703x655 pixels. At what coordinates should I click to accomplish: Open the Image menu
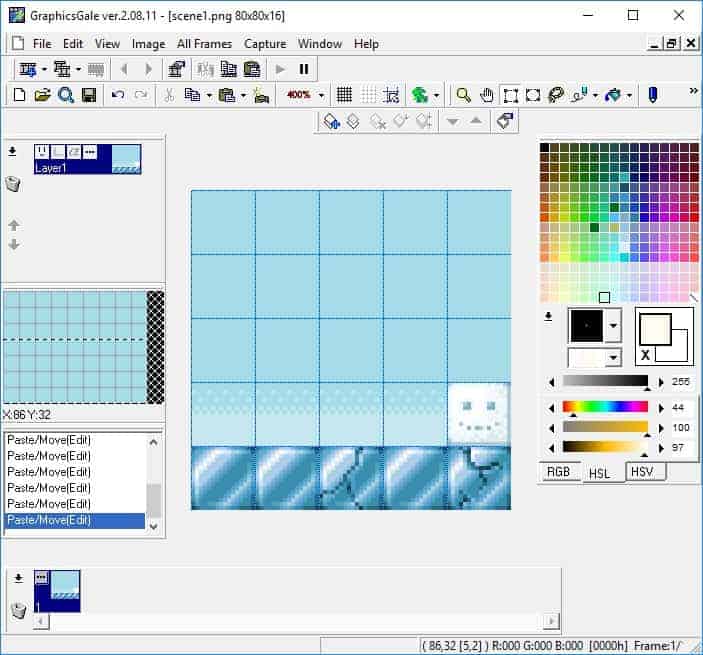click(x=148, y=44)
